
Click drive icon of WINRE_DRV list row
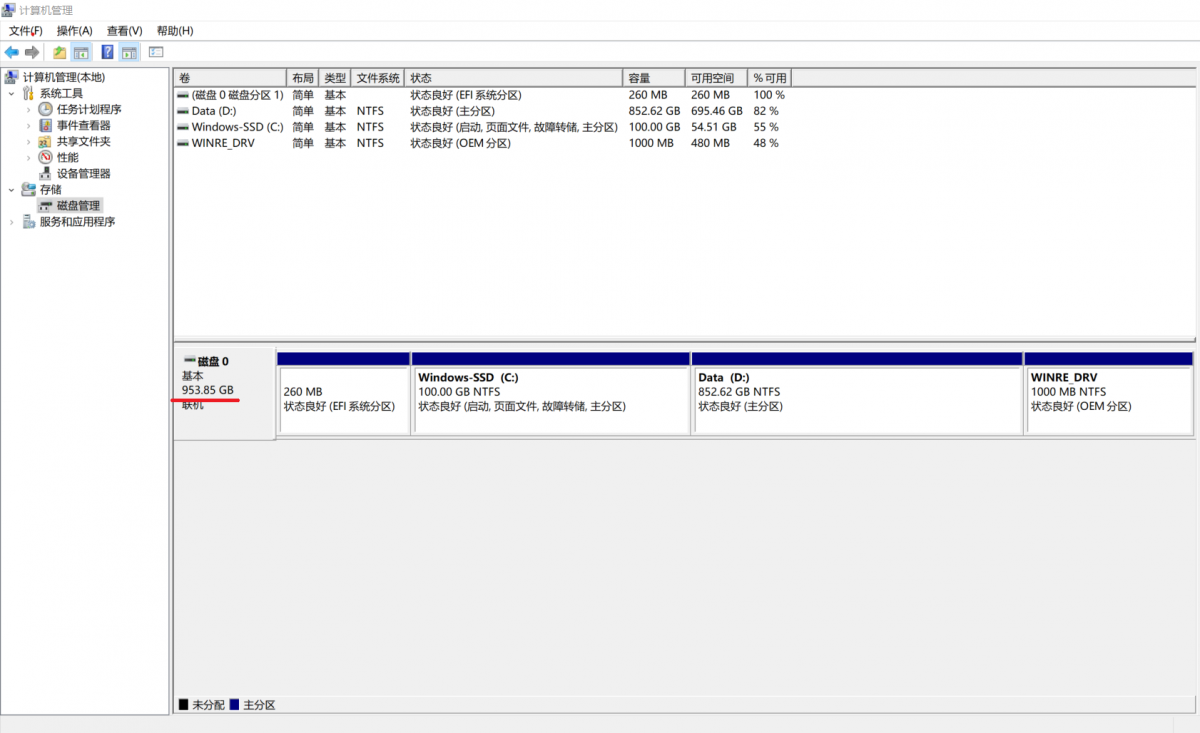183,143
